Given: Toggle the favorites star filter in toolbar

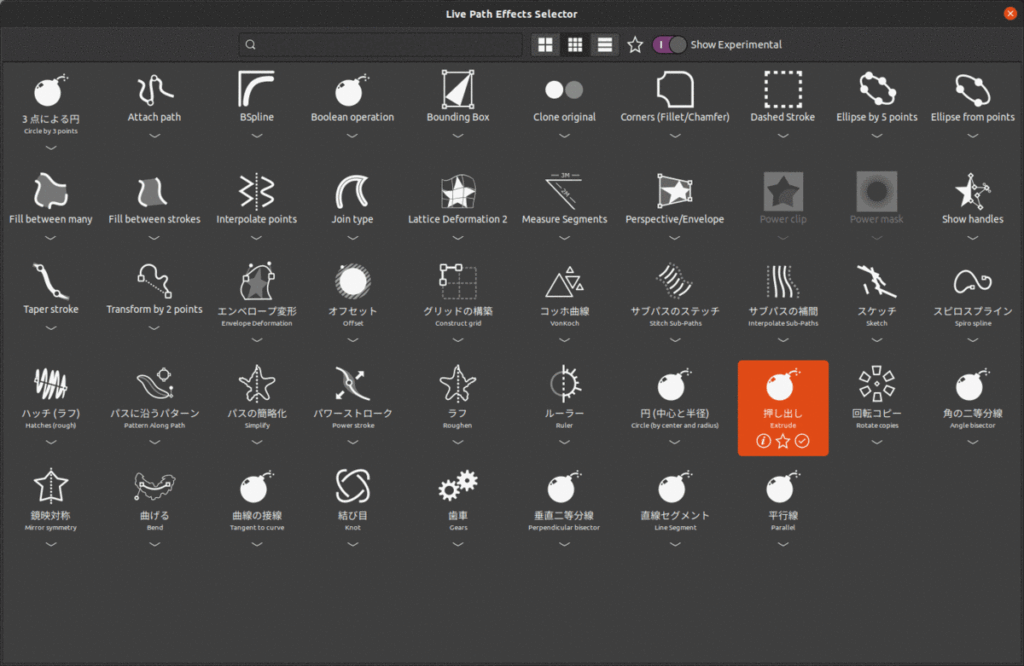Looking at the screenshot, I should click(x=635, y=44).
